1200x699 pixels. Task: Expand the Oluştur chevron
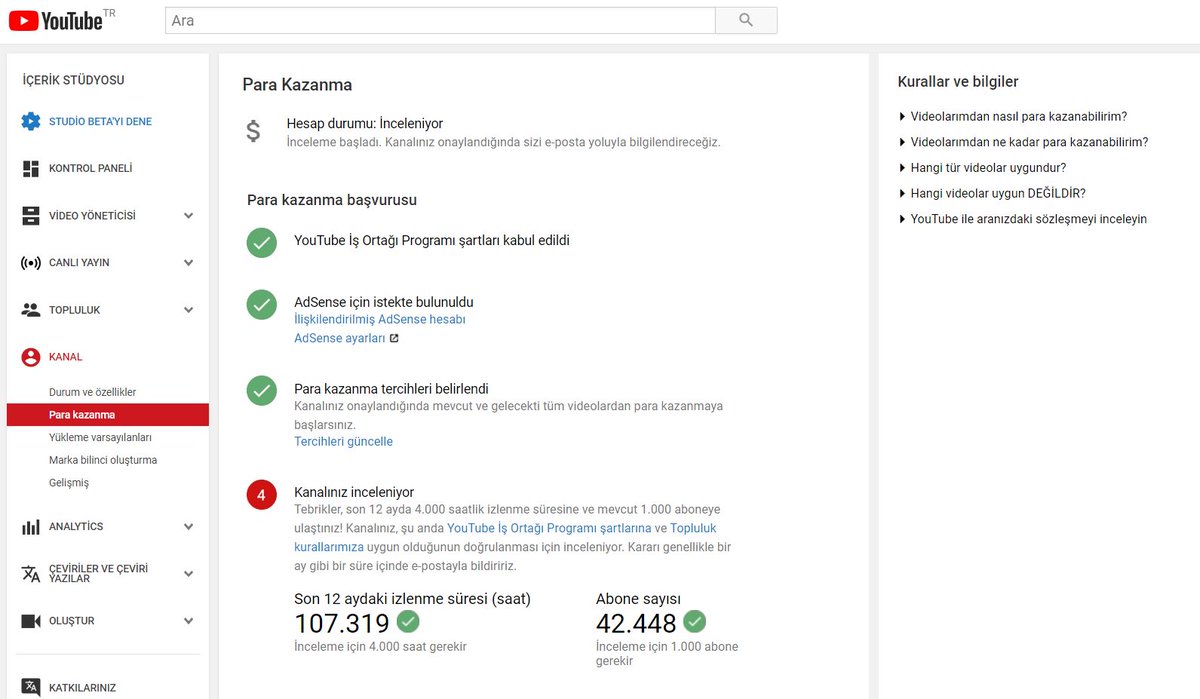(189, 621)
